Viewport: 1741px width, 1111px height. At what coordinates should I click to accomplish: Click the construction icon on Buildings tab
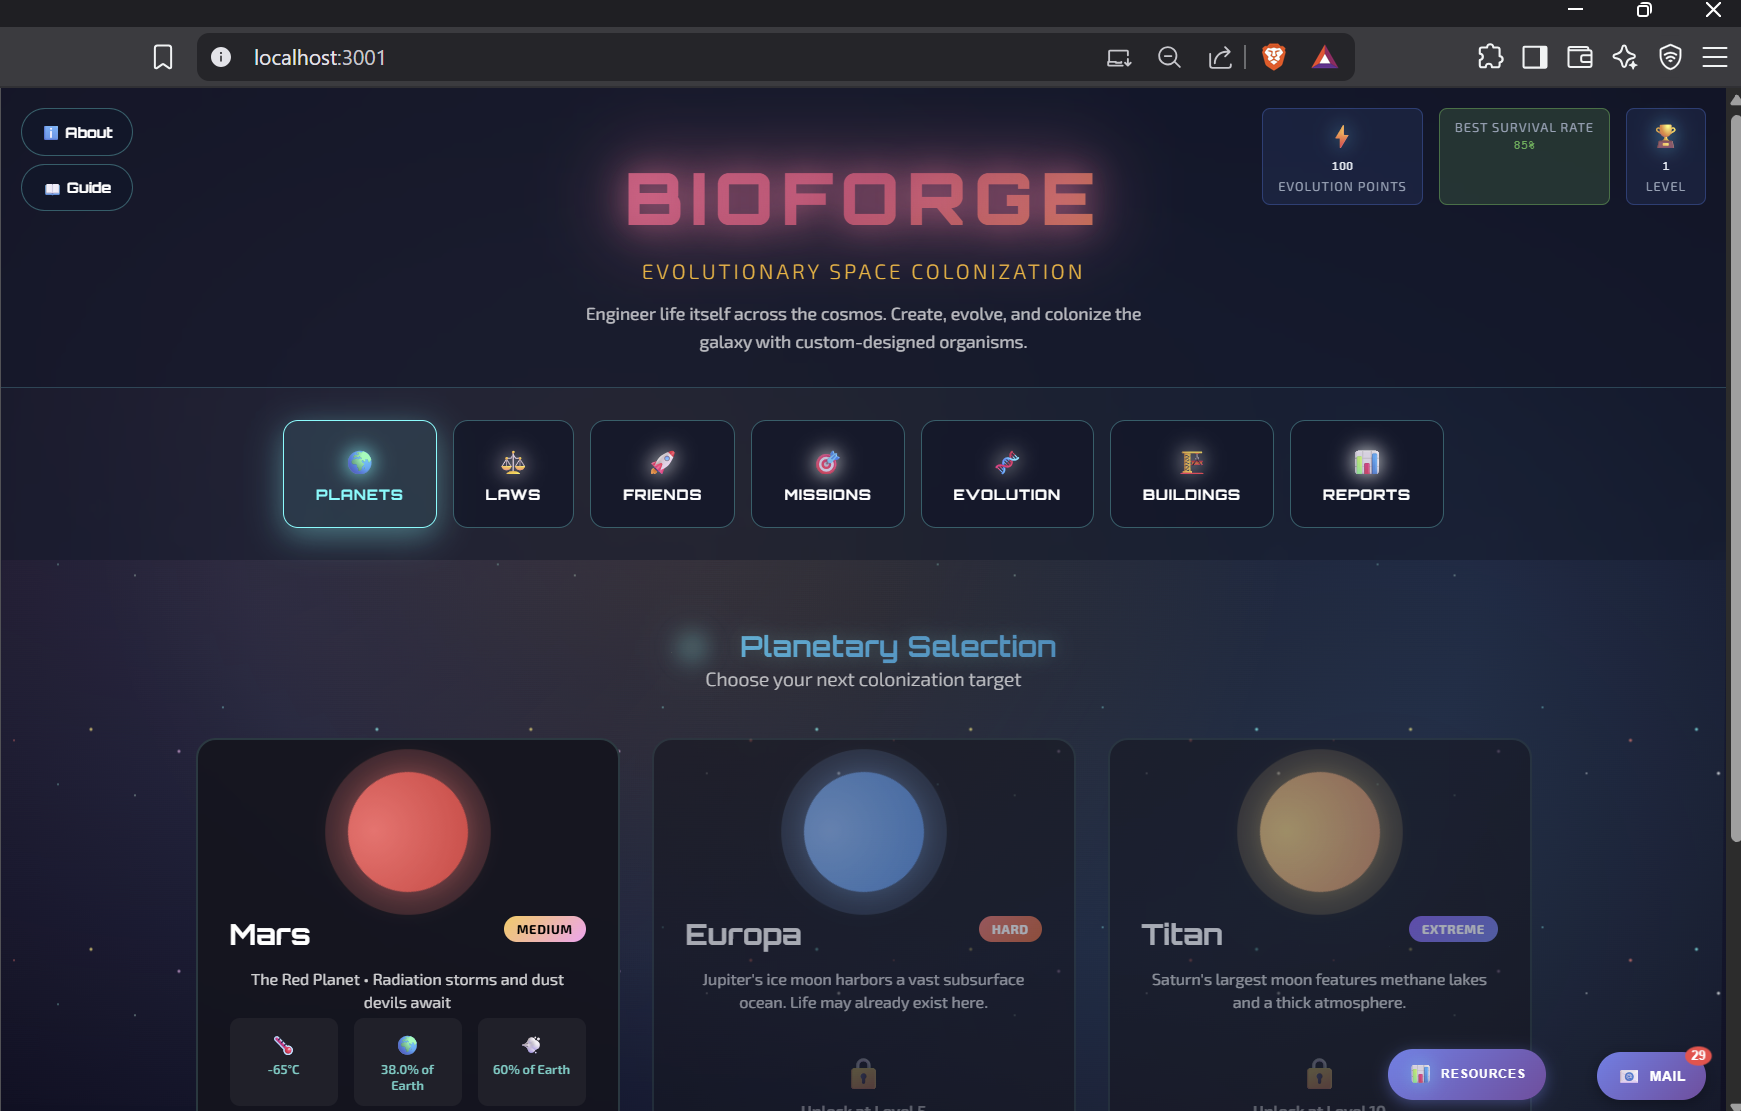(x=1190, y=462)
